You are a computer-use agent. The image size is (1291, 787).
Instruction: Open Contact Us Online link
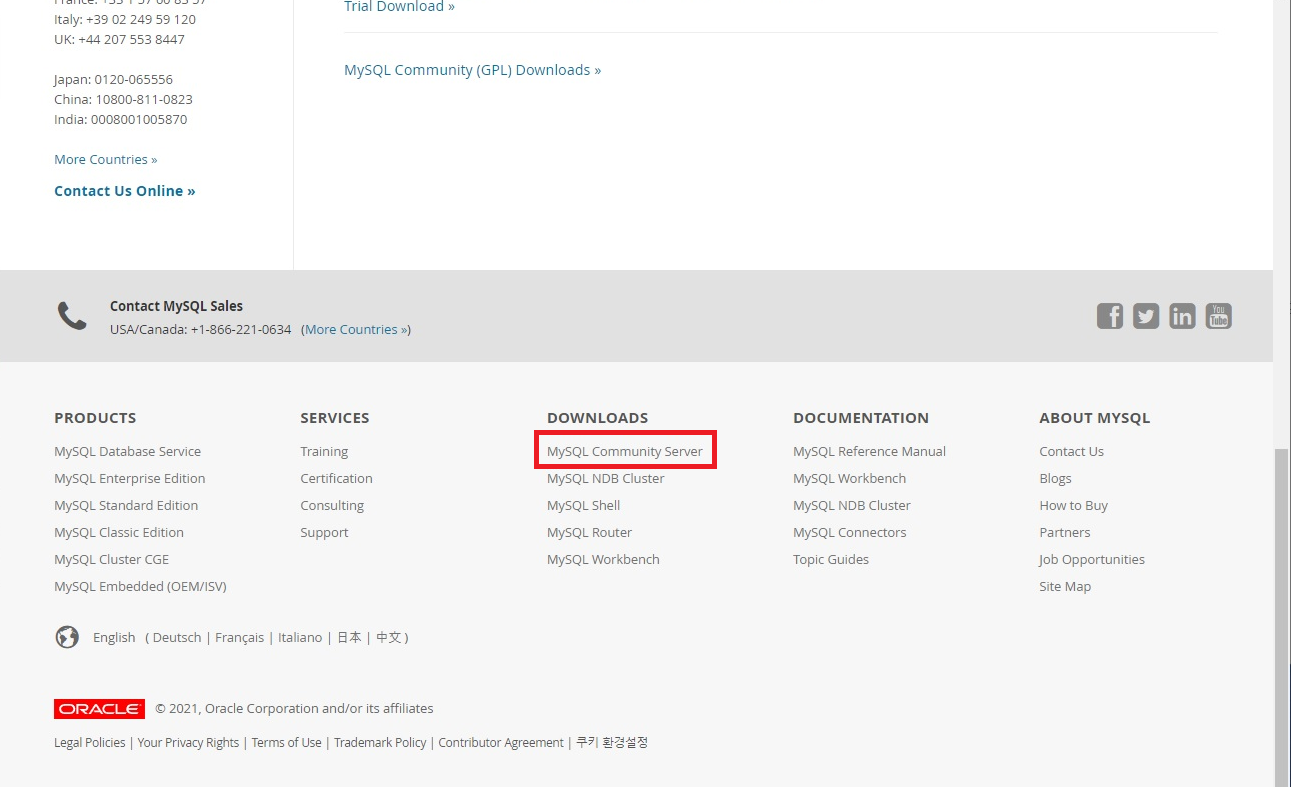[x=125, y=191]
